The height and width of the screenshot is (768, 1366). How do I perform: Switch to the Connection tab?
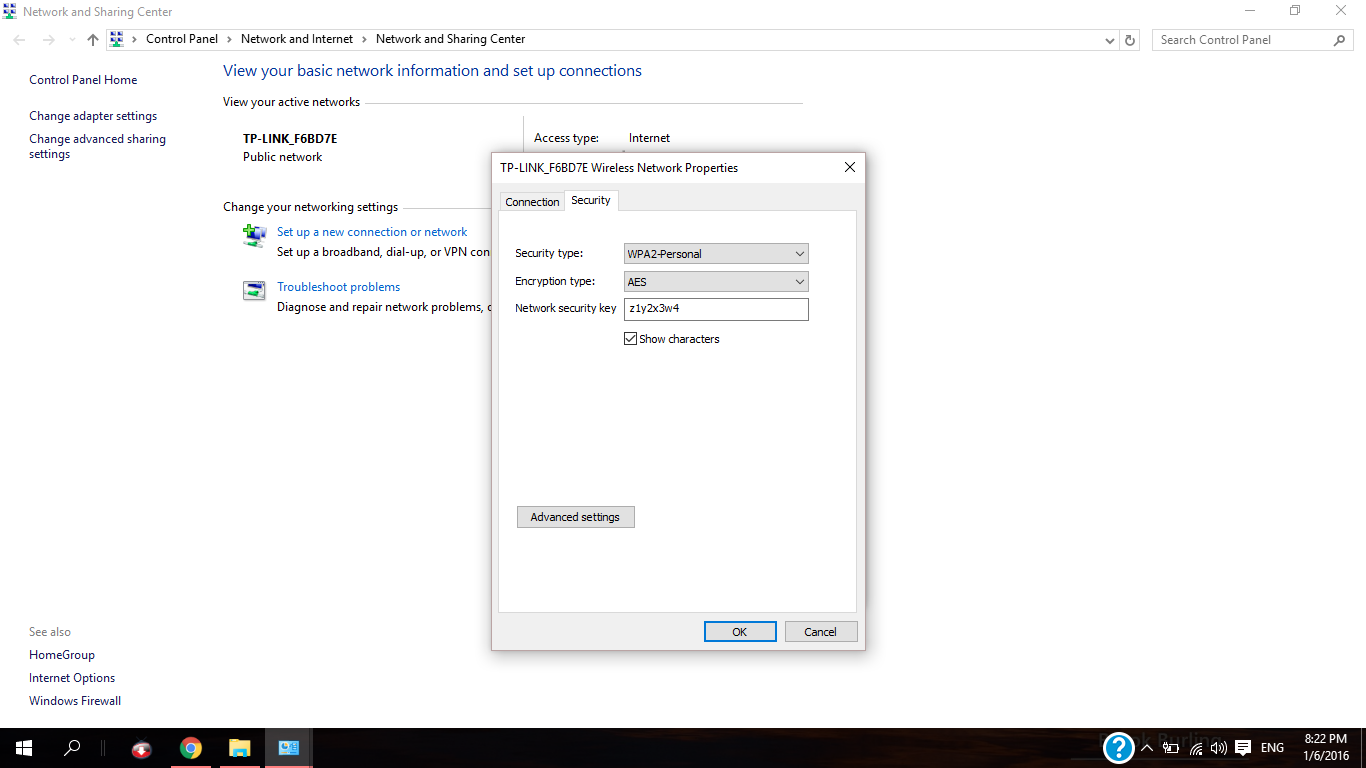[x=532, y=202]
